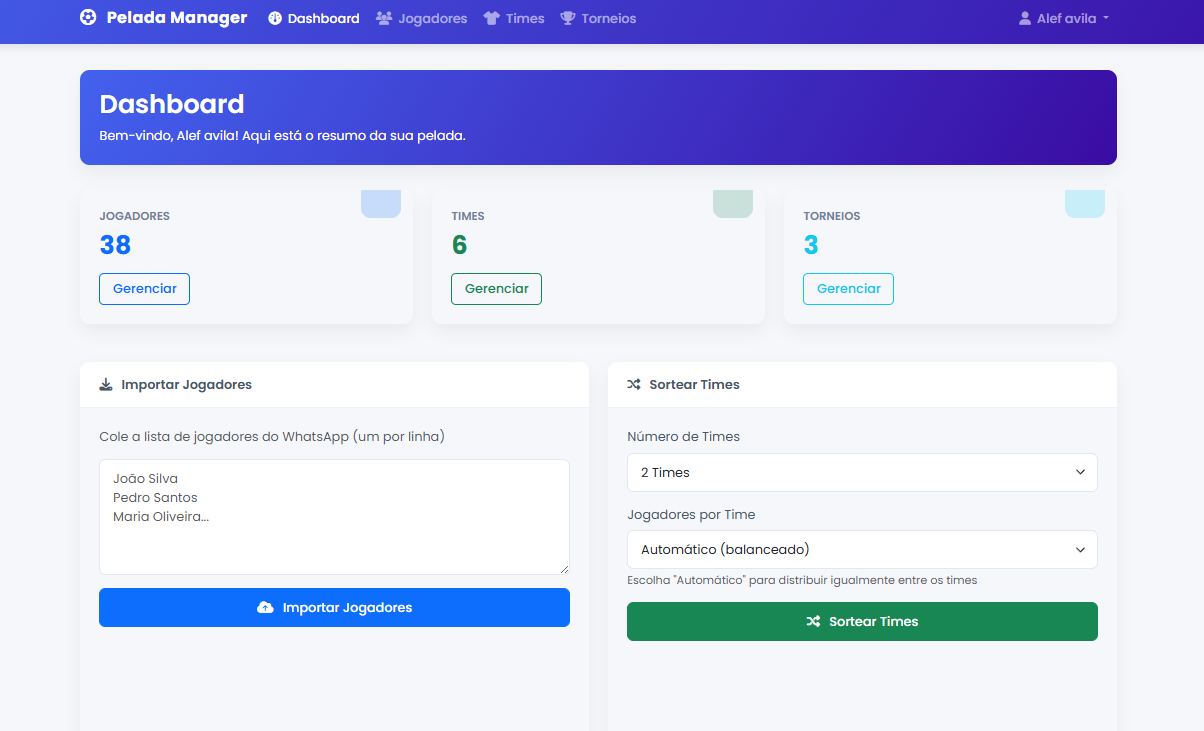This screenshot has height=731, width=1204.
Task: Click Gerenciar under the Jogadores card
Action: (x=144, y=289)
